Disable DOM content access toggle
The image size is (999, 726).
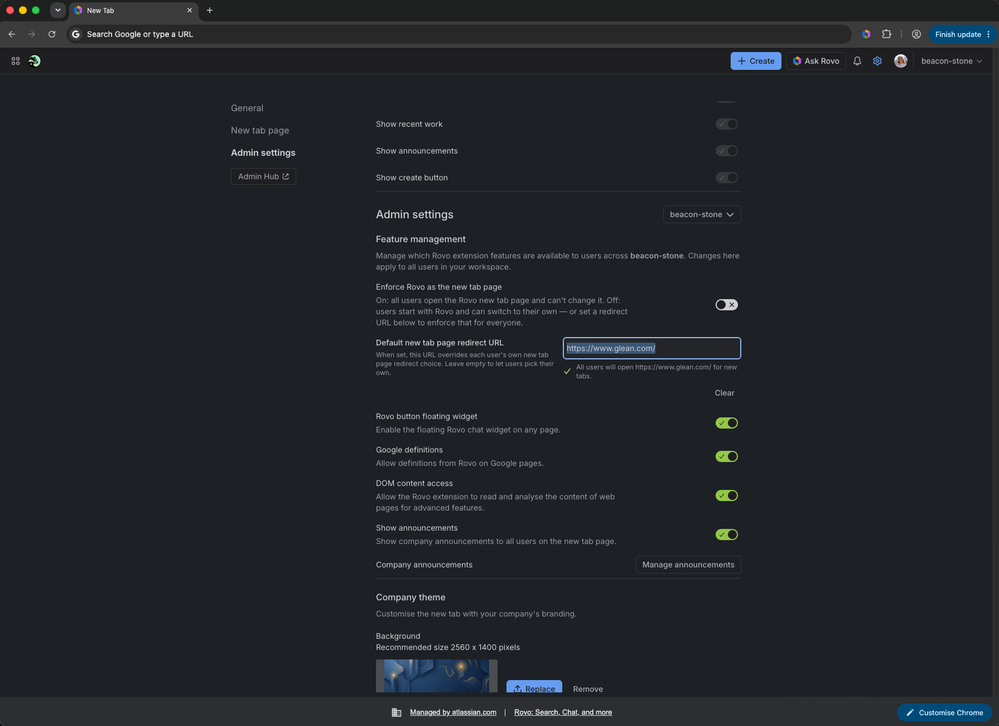tap(726, 496)
